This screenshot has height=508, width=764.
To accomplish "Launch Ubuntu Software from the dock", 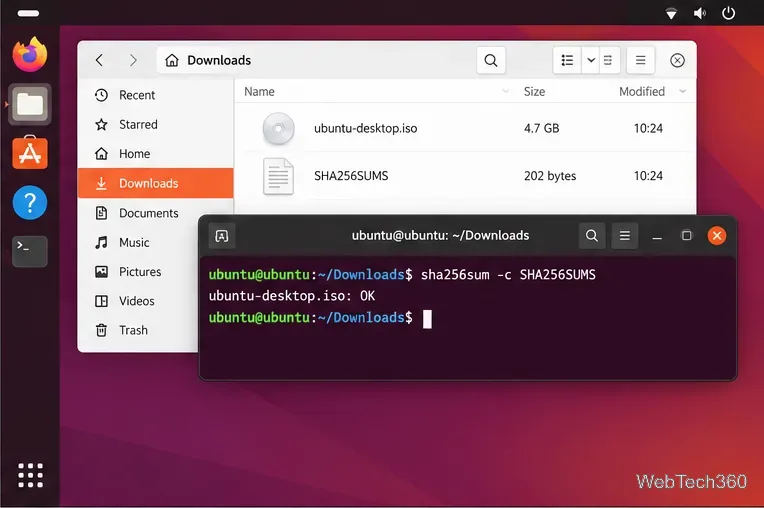I will [x=30, y=152].
